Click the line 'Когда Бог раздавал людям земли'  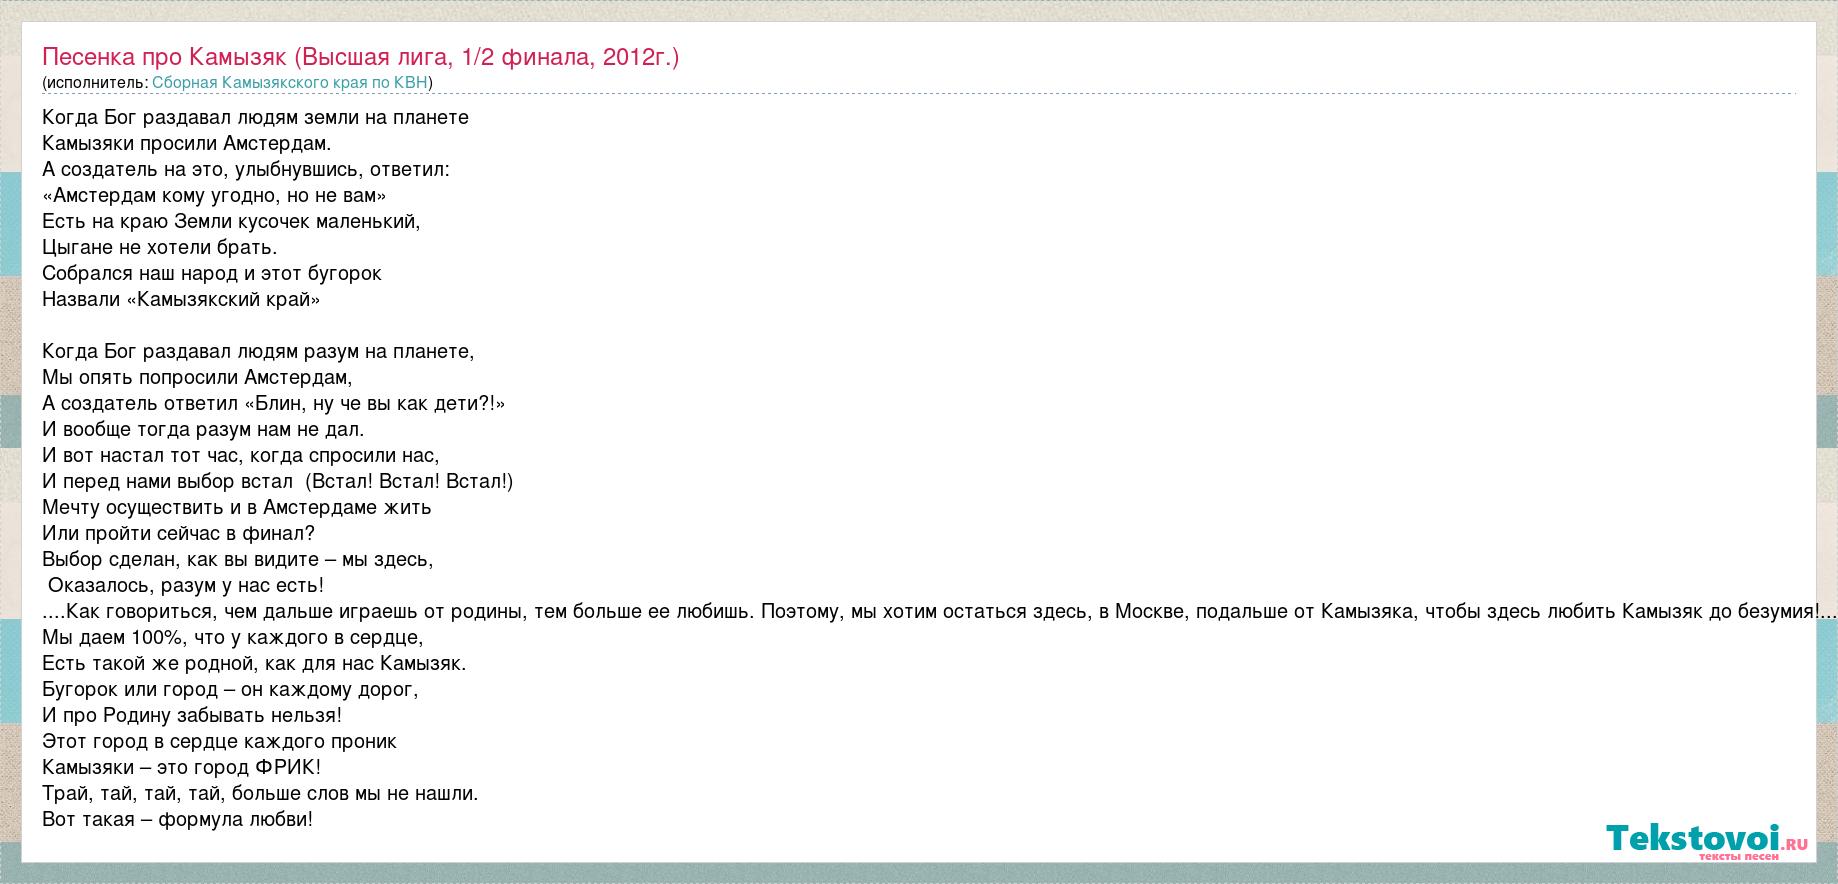click(255, 118)
